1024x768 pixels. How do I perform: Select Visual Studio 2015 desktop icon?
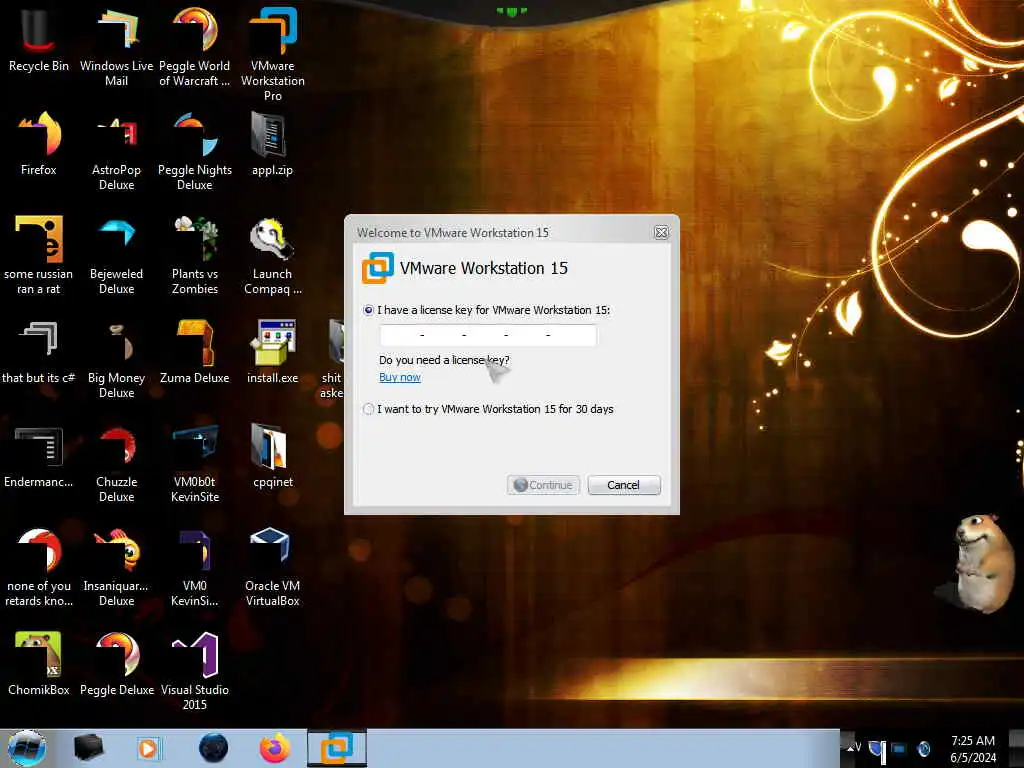195,671
